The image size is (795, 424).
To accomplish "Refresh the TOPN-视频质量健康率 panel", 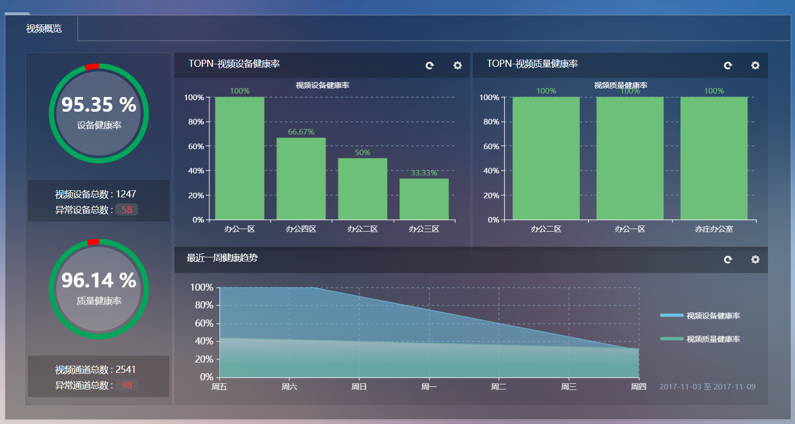I will tap(728, 66).
